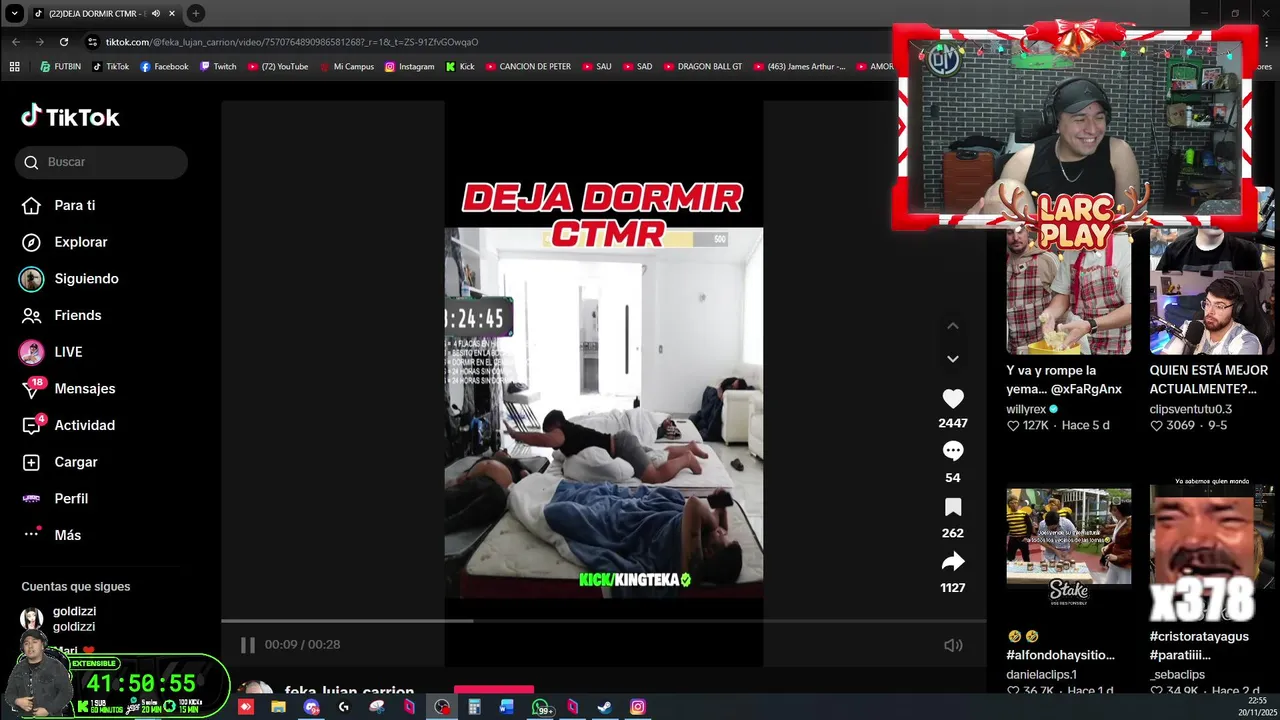Open the tab search dropdown
The width and height of the screenshot is (1280, 720).
[x=14, y=13]
